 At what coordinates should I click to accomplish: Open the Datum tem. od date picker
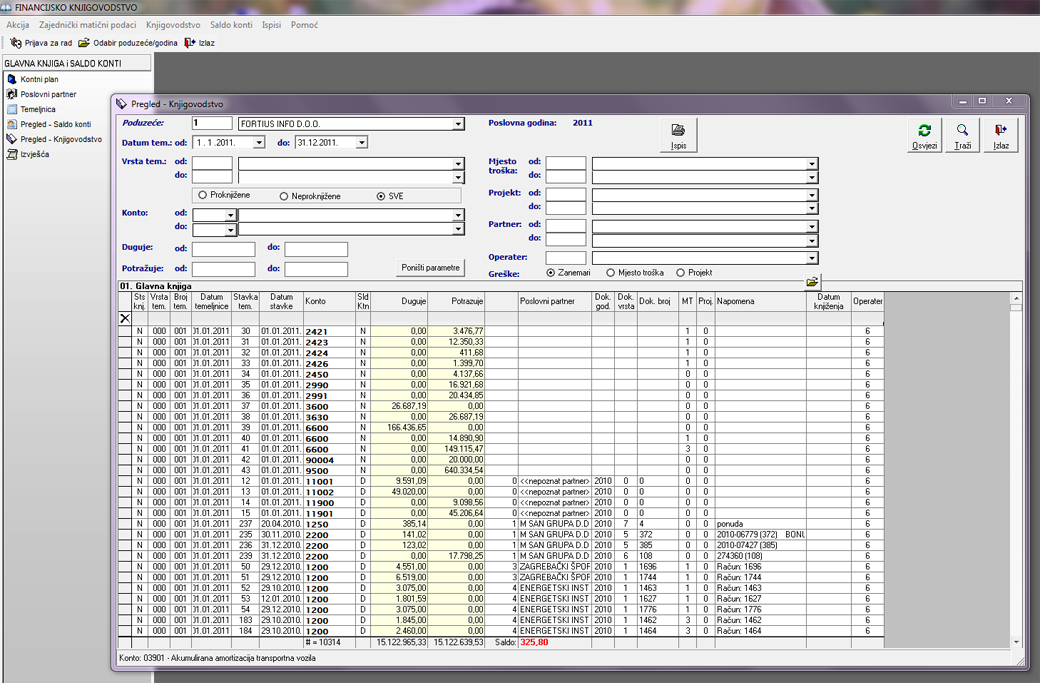(259, 143)
